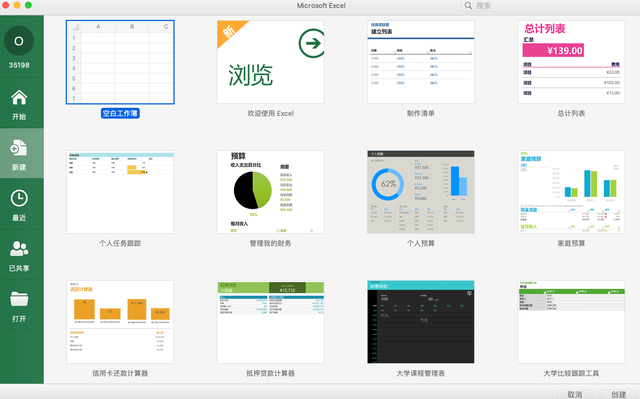This screenshot has height=399, width=640.
Task: Click the 空白工作簿 highlighted label
Action: point(120,113)
